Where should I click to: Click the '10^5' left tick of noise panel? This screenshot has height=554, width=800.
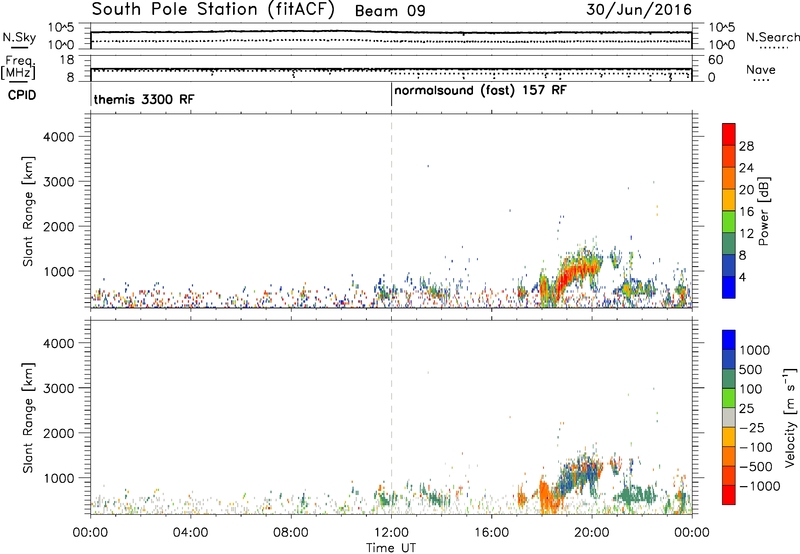click(61, 28)
